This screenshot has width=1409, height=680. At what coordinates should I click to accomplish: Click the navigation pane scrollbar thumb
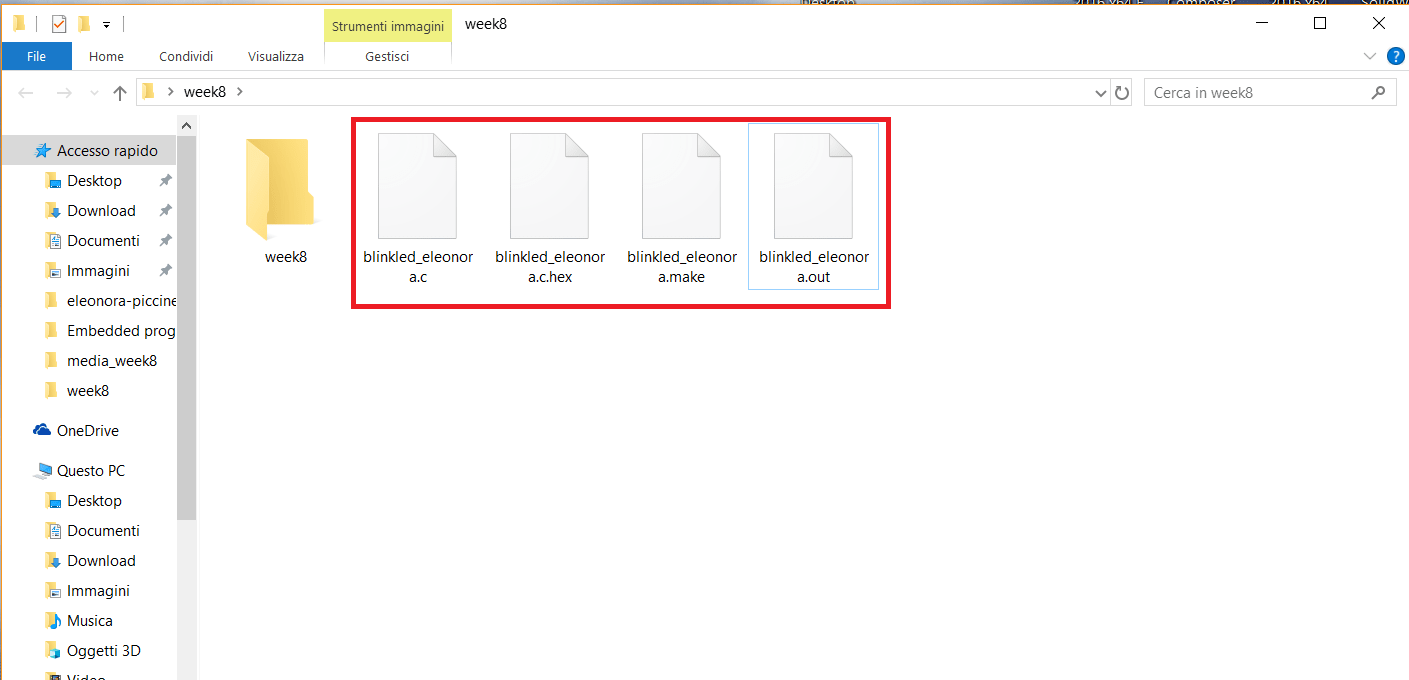coord(187,327)
